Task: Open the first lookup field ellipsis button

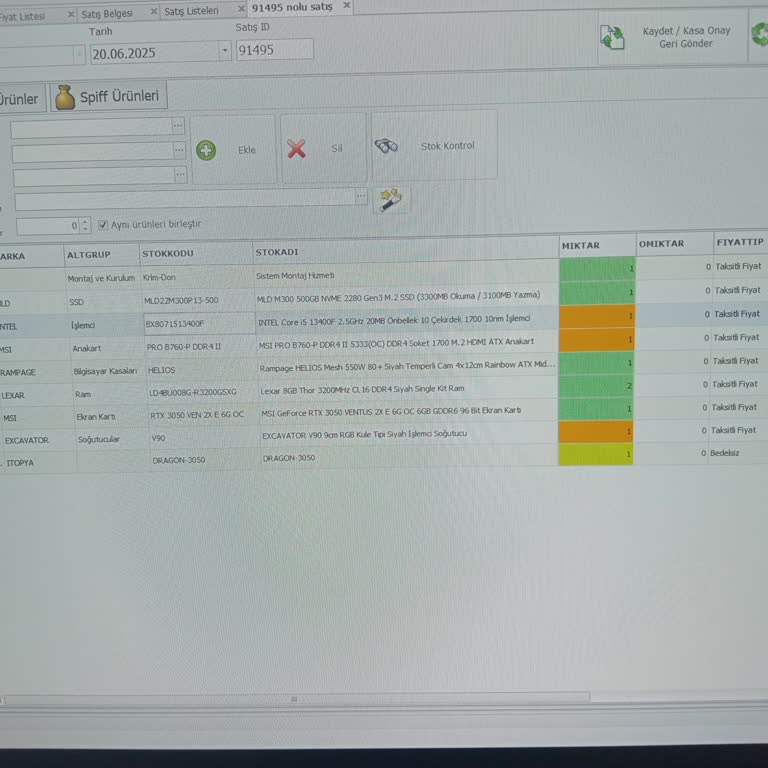Action: coord(178,126)
